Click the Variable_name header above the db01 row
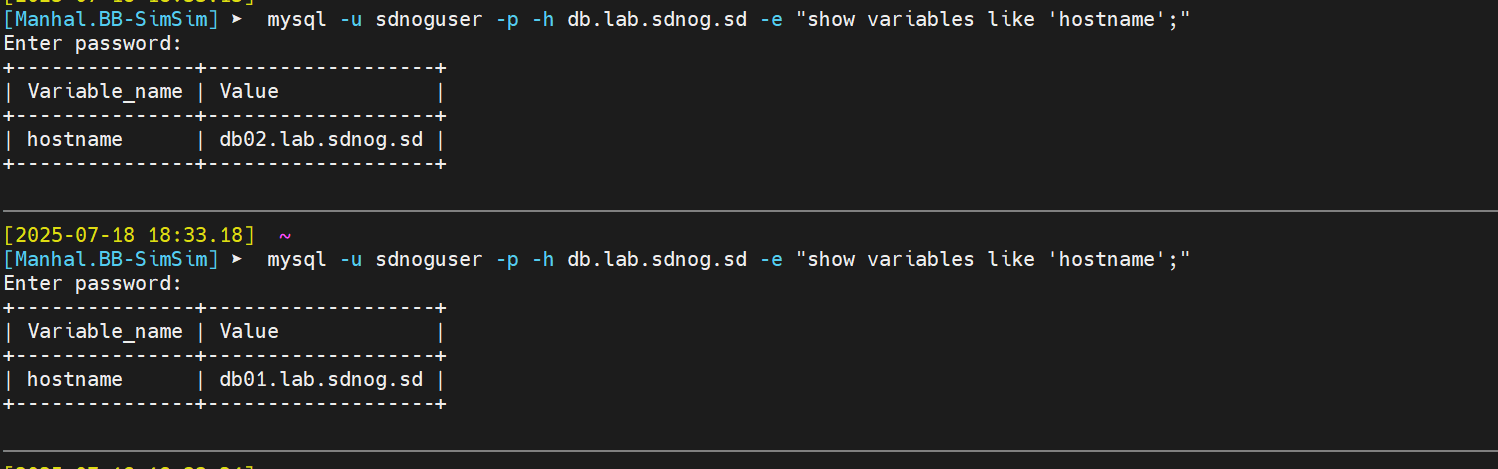The image size is (1498, 469). coord(105,331)
